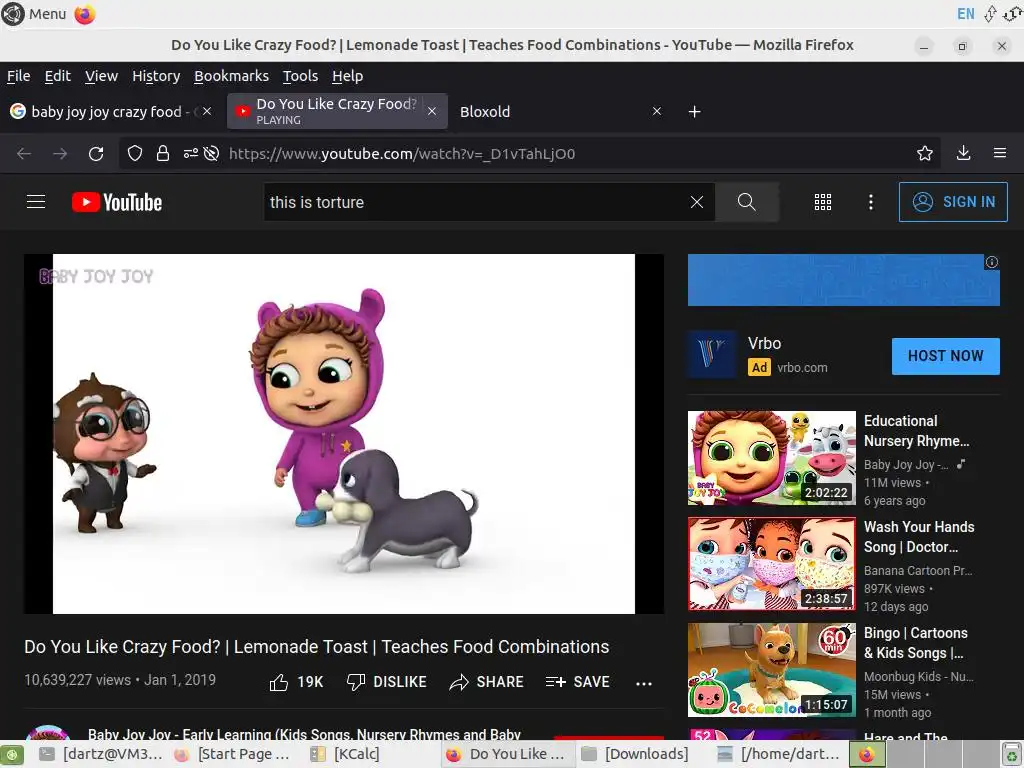Screen dimensions: 1024x768
Task: Open the YouTube guide hamburger menu
Action: point(36,202)
